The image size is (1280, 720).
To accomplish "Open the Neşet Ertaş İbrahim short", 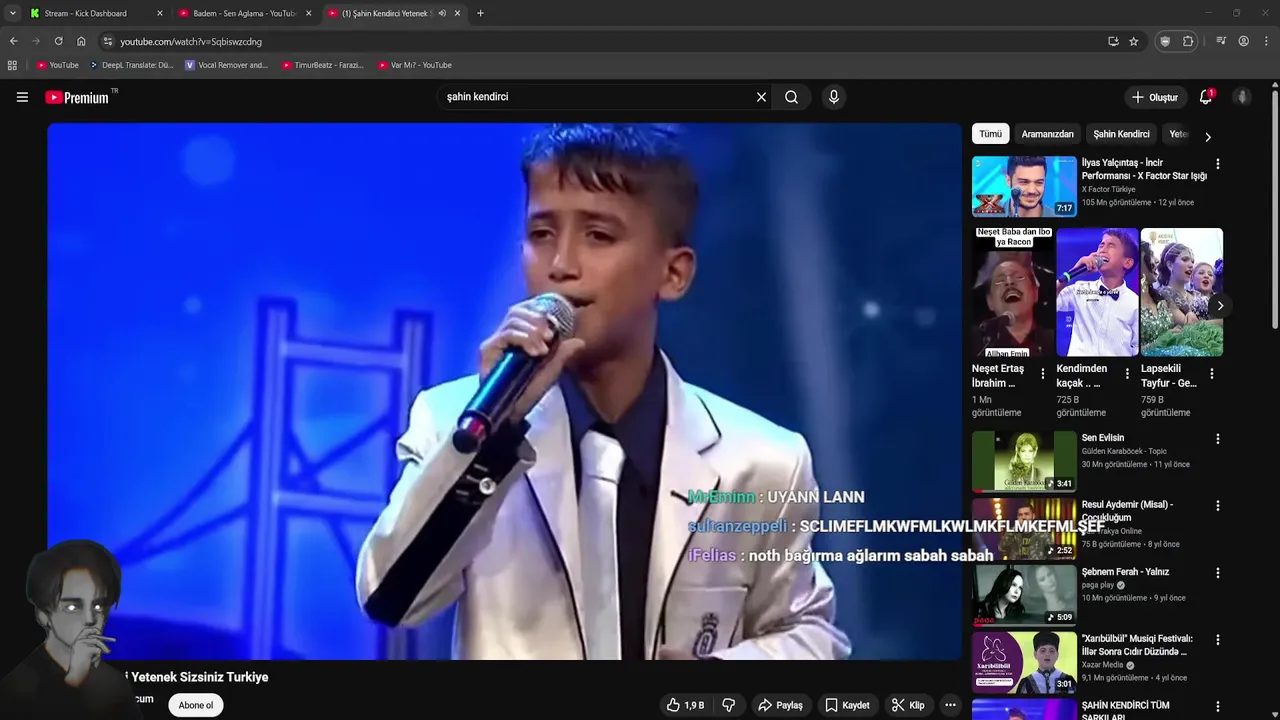I will coord(1012,292).
